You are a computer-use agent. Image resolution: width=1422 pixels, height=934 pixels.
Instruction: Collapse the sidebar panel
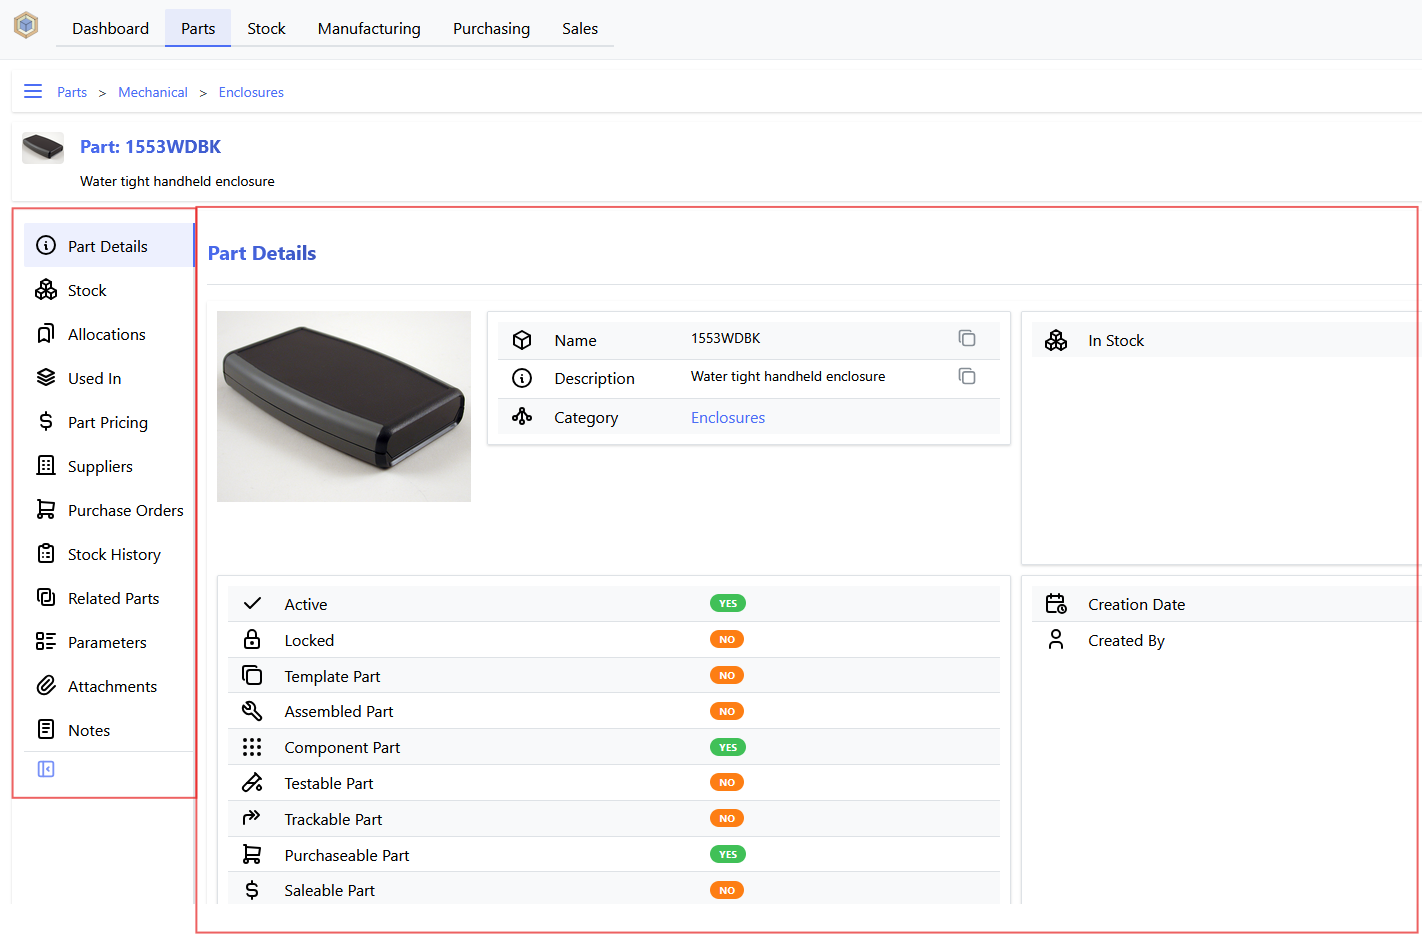pos(46,769)
